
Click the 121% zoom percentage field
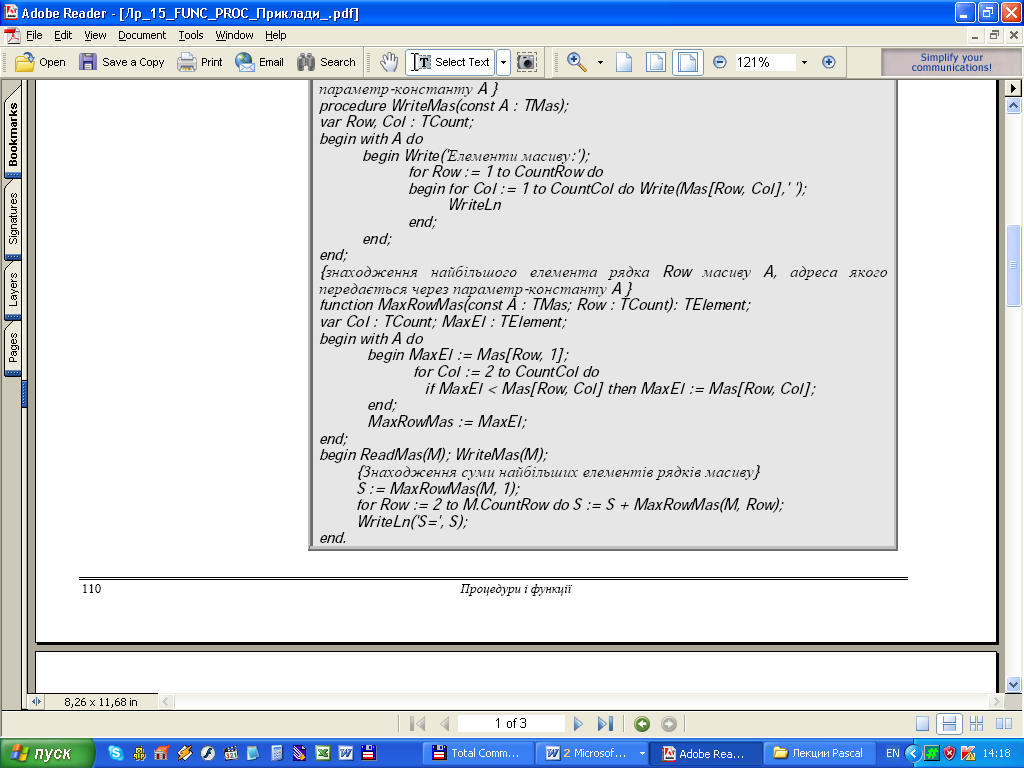(765, 62)
